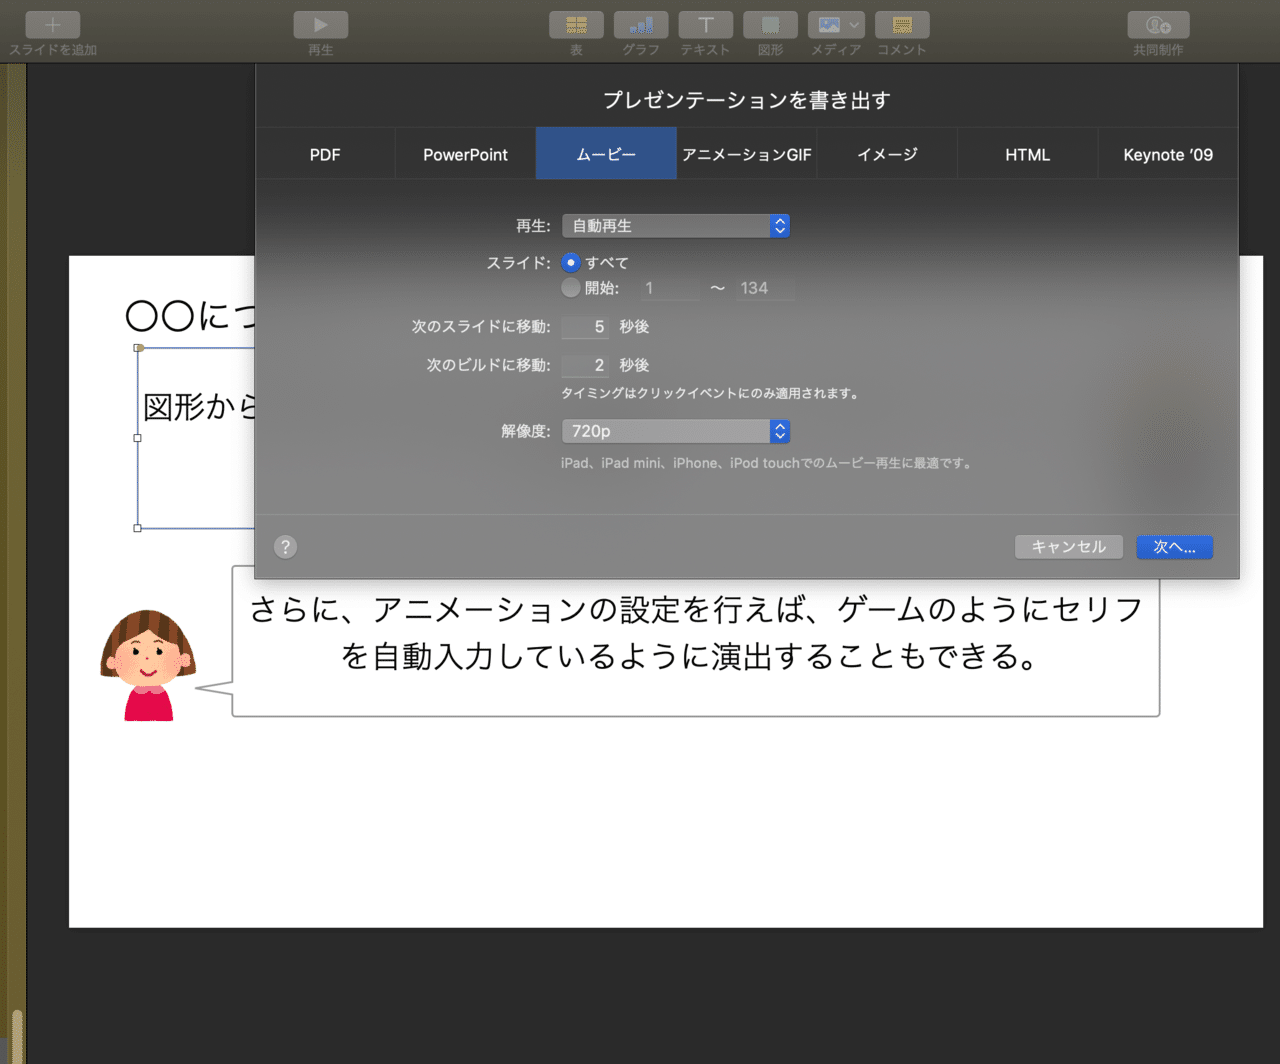This screenshot has width=1280, height=1064.
Task: Switch to the イメージ export tab
Action: (x=887, y=154)
